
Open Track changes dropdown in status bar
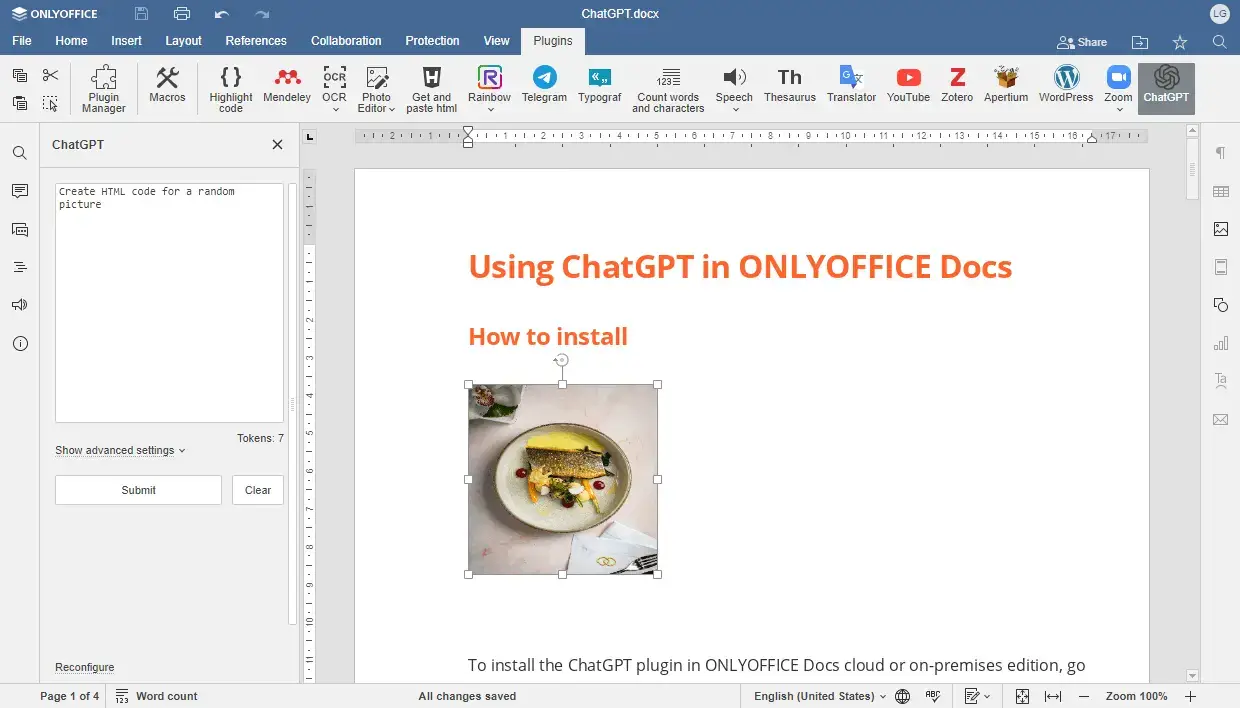[x=977, y=696]
